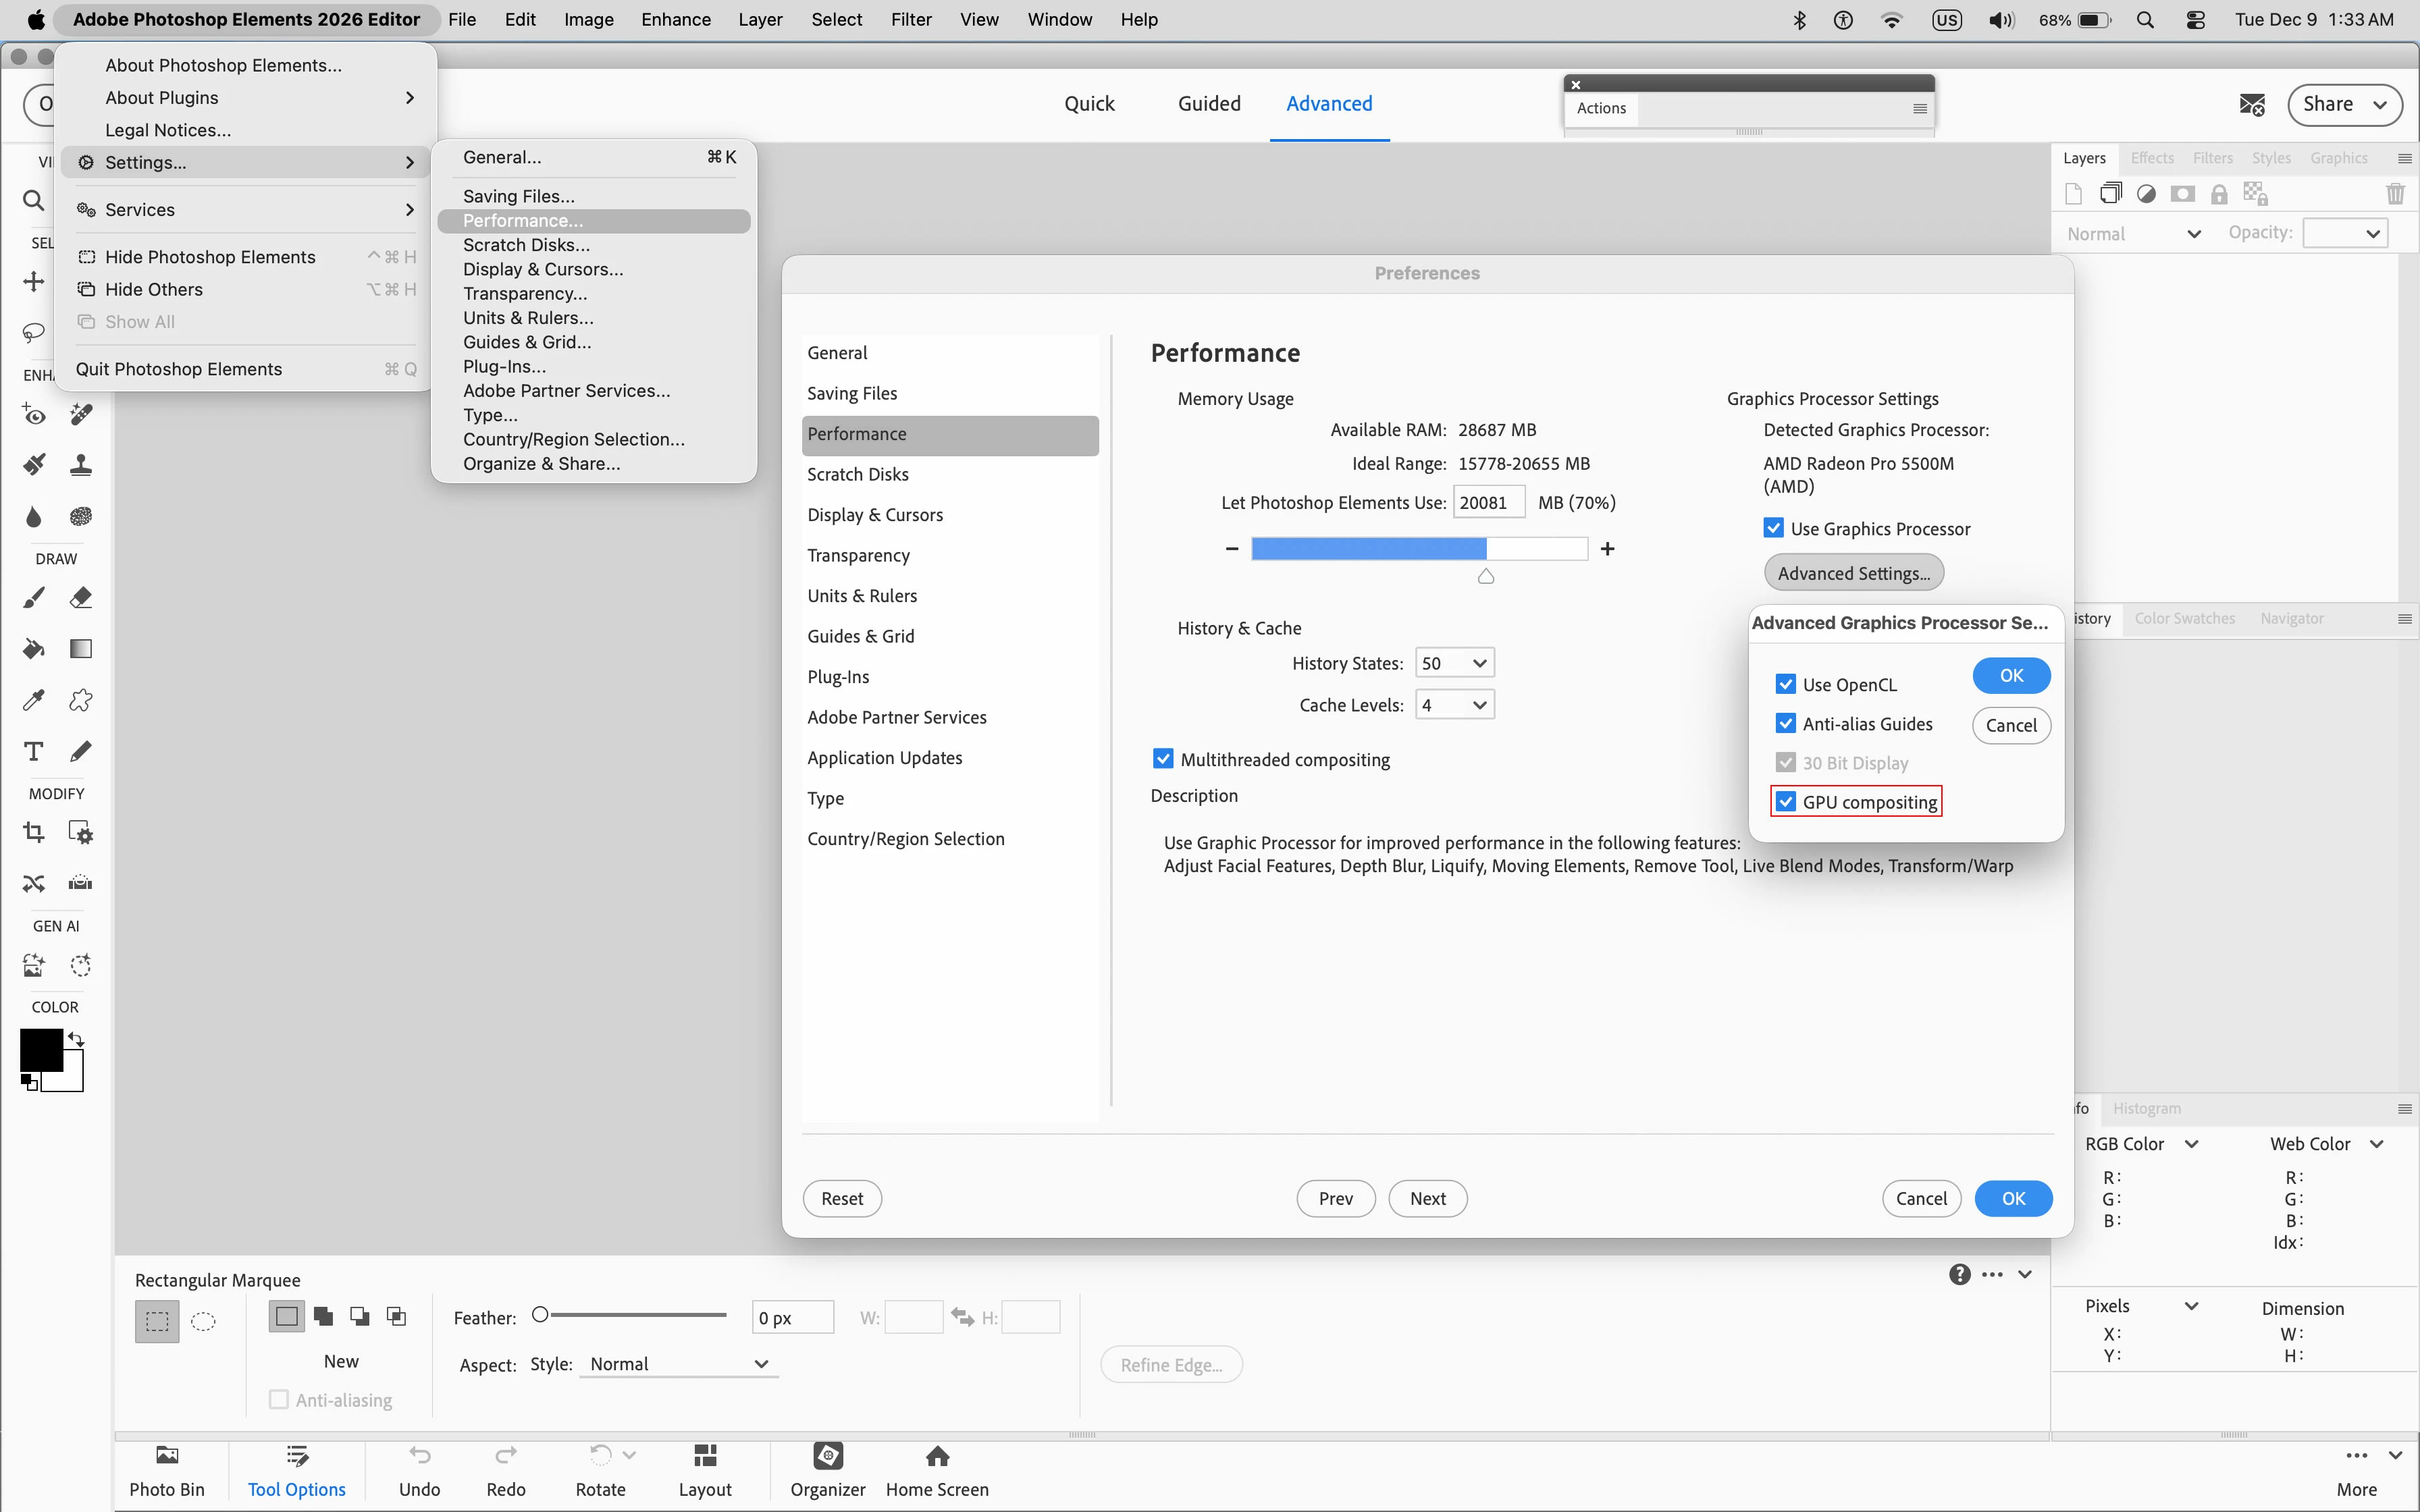The height and width of the screenshot is (1512, 2420).
Task: Click Next button in Preferences
Action: [x=1428, y=1198]
